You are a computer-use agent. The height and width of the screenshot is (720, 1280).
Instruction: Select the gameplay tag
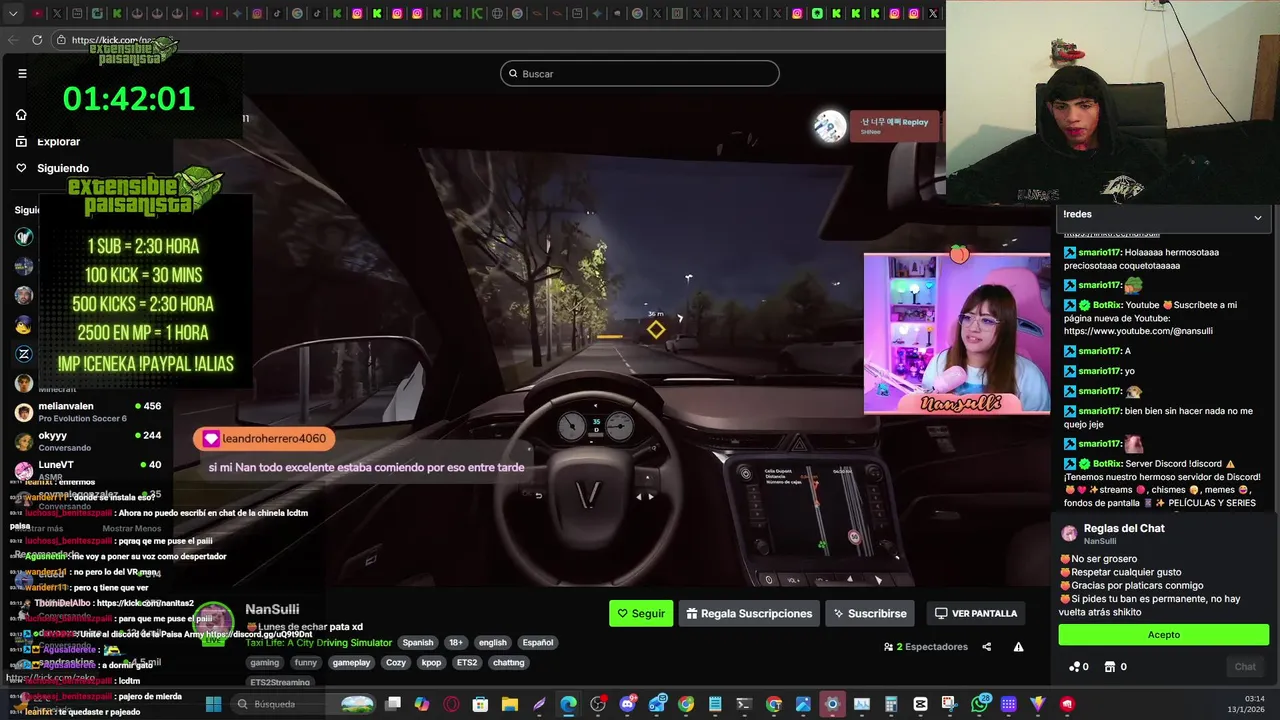(x=351, y=662)
